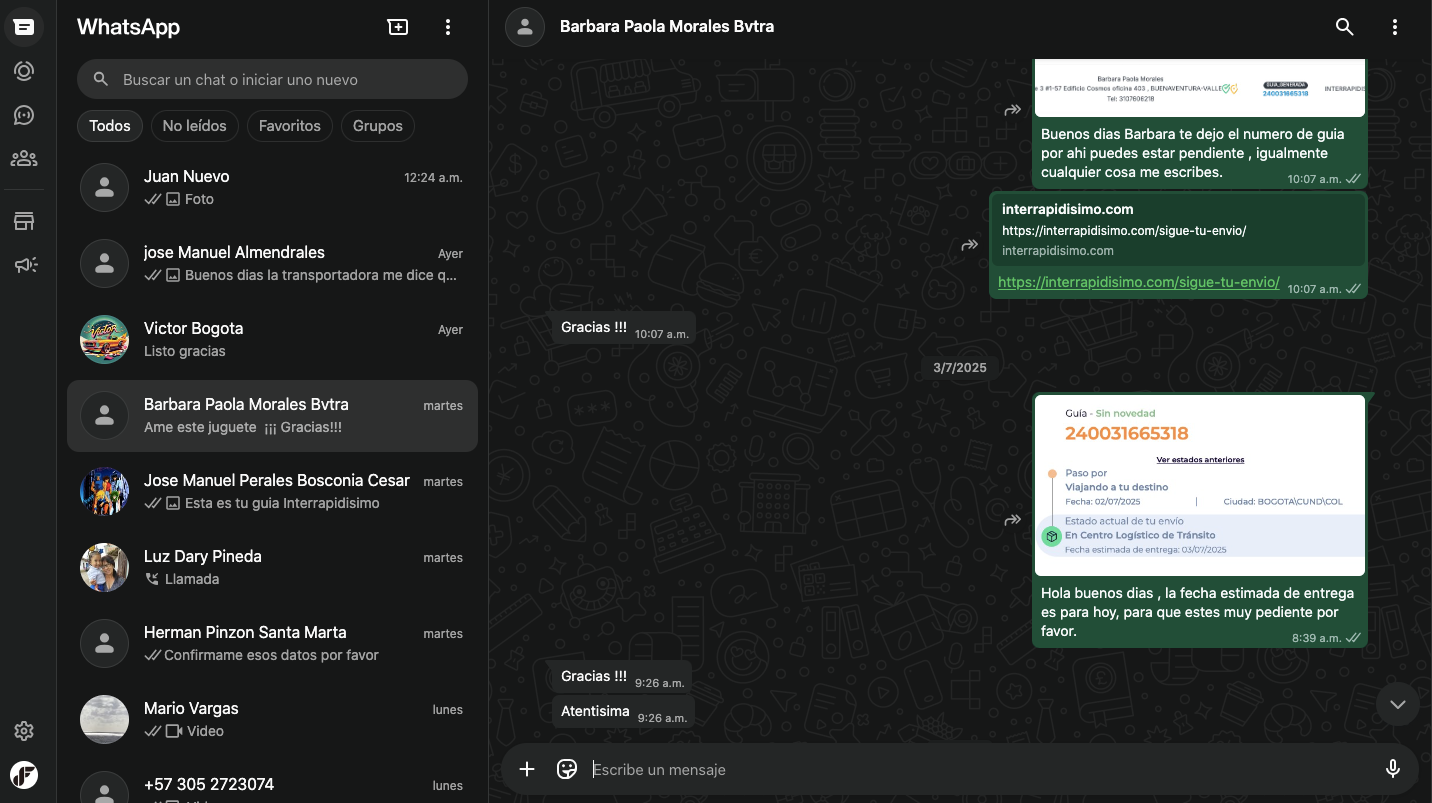
Task: Open Settings gear icon
Action: click(x=24, y=731)
